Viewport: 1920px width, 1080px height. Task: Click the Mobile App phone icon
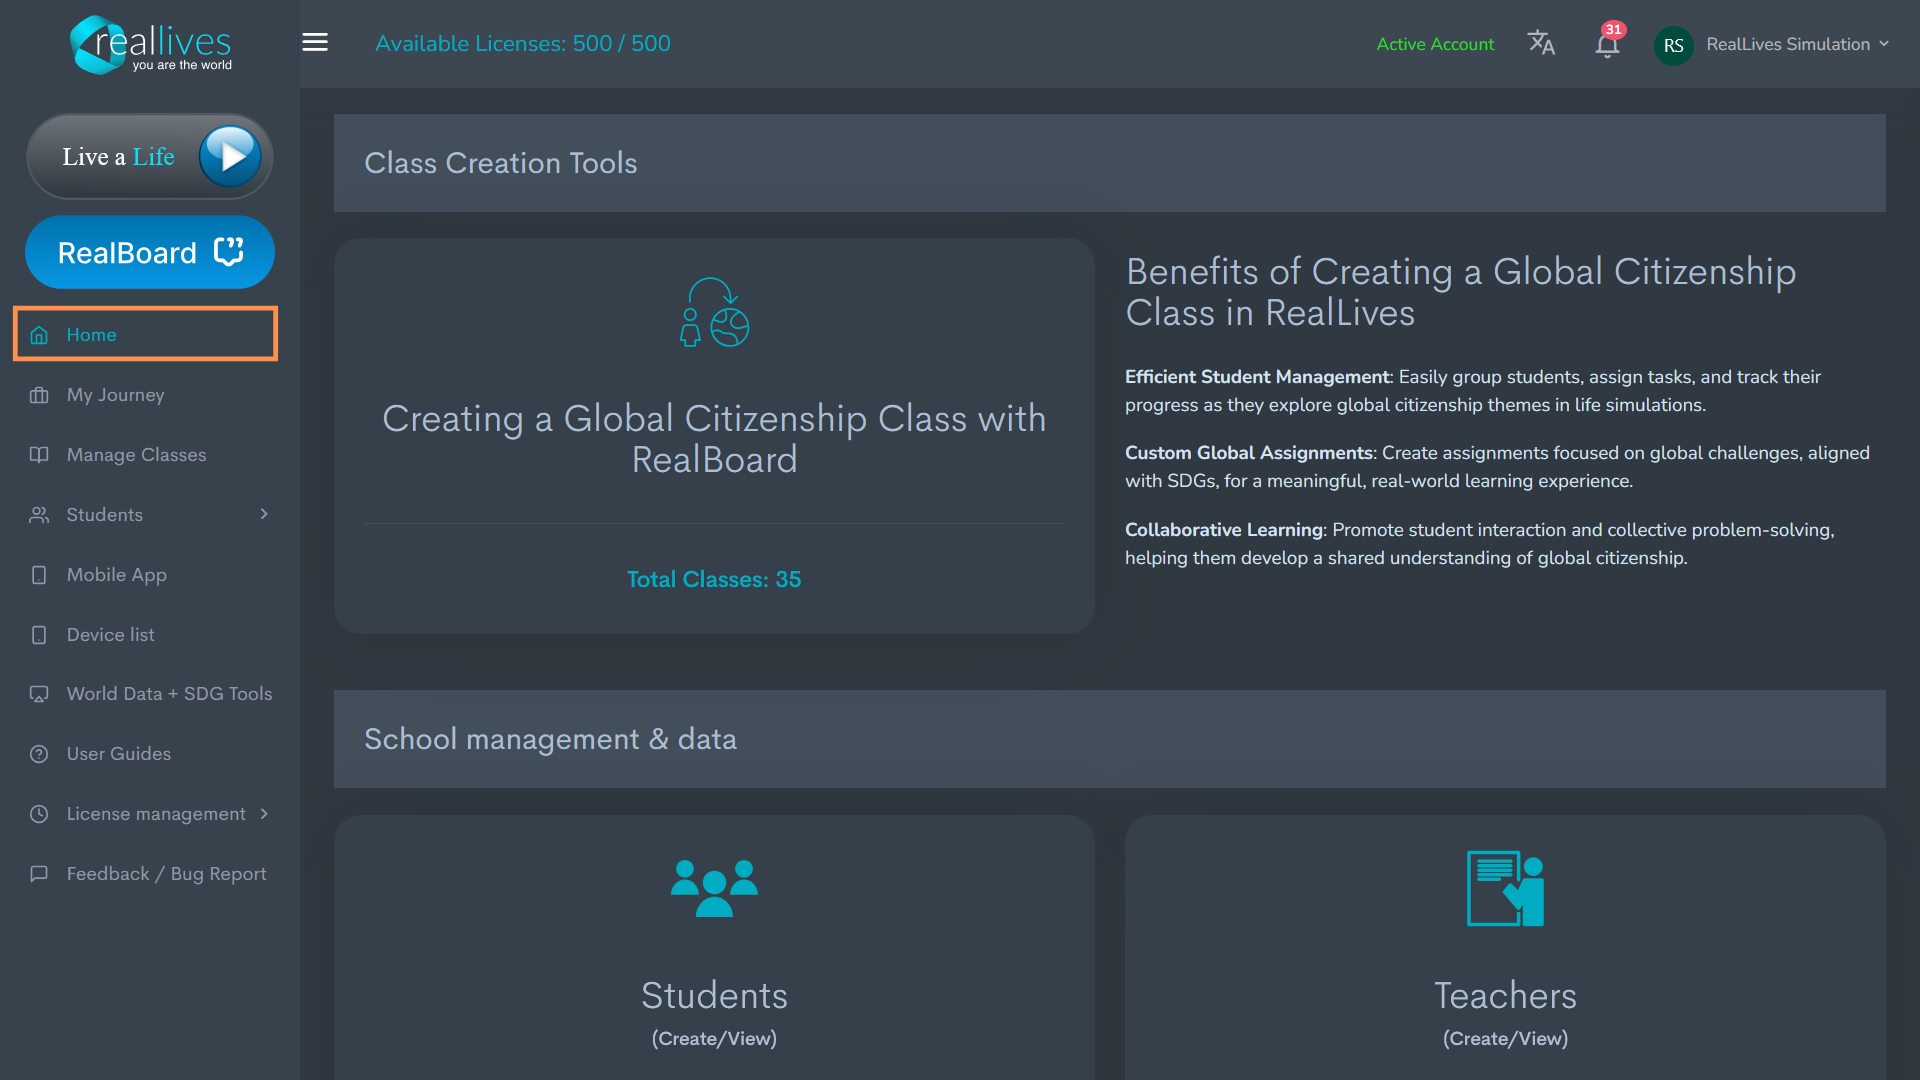[x=39, y=575]
